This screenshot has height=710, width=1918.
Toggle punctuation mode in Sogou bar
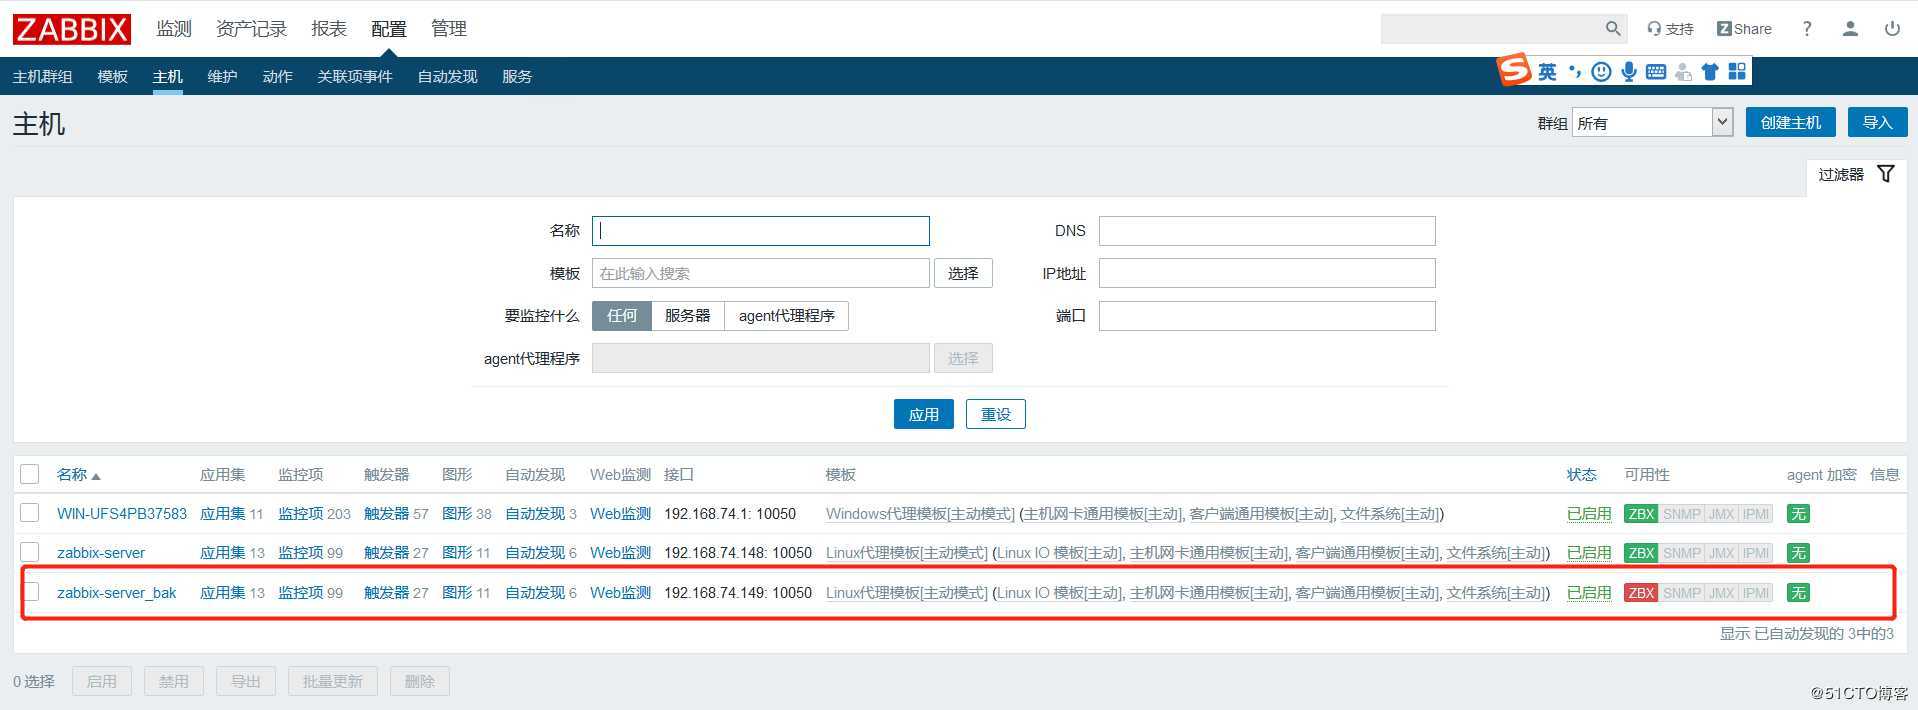1575,72
